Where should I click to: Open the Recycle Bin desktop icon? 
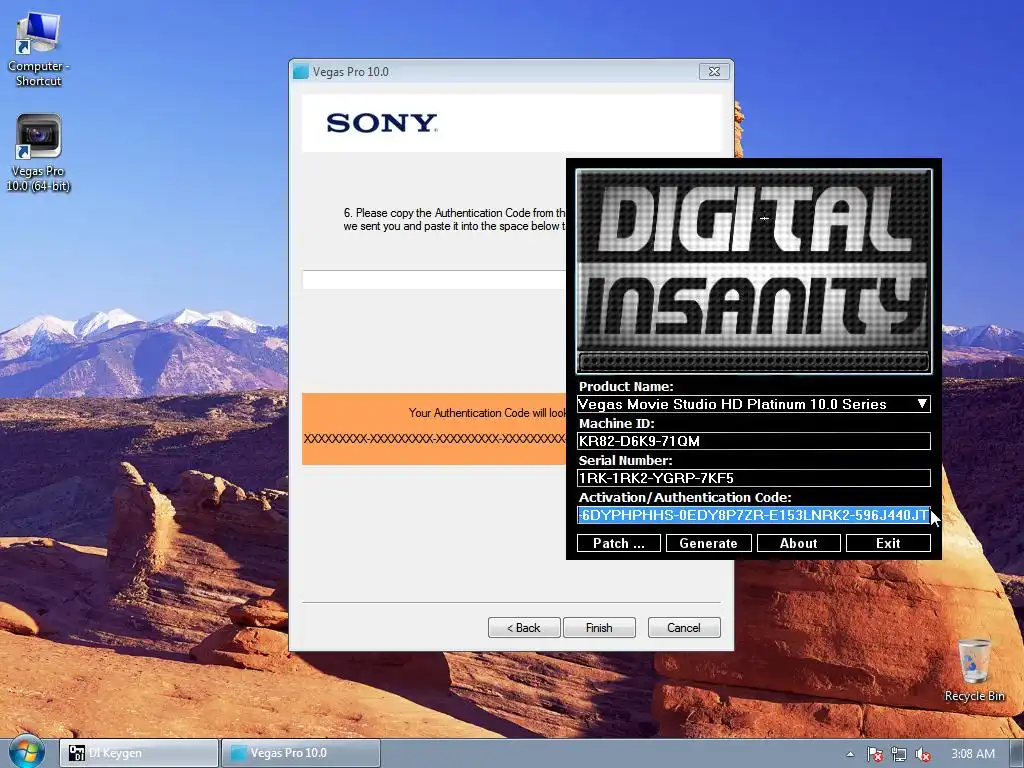tap(974, 671)
